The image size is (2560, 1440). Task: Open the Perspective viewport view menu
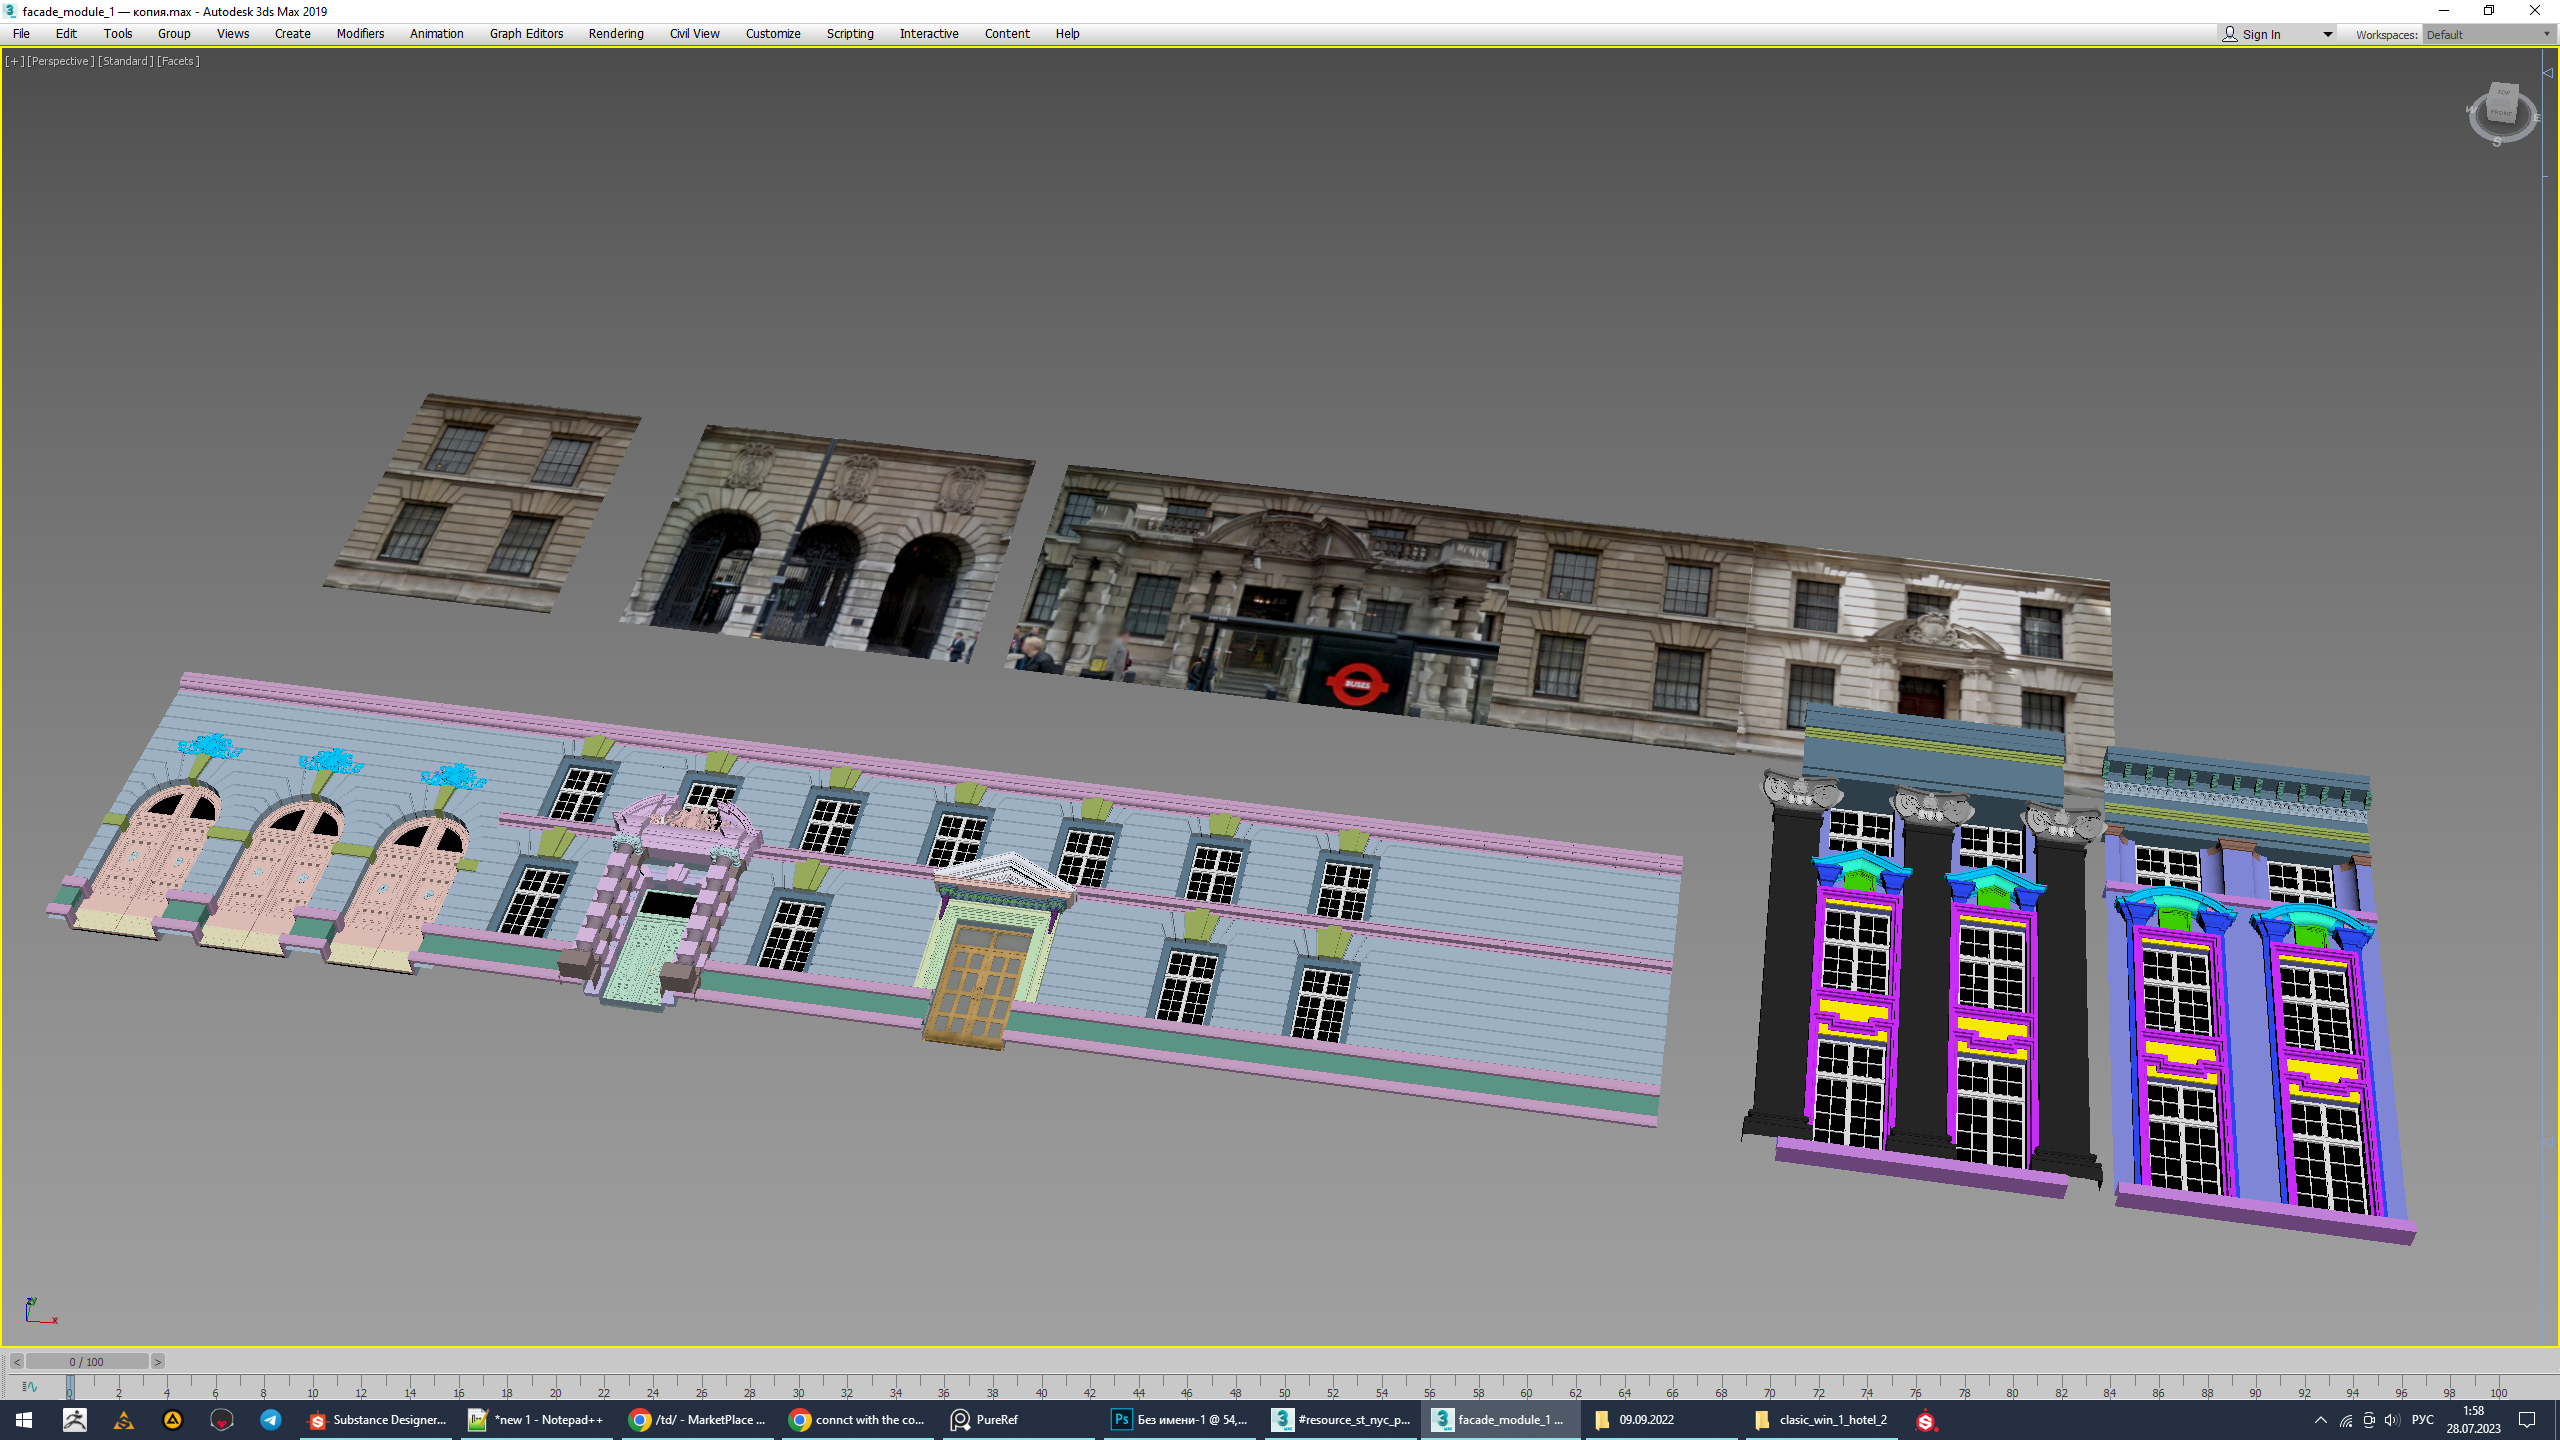(60, 61)
